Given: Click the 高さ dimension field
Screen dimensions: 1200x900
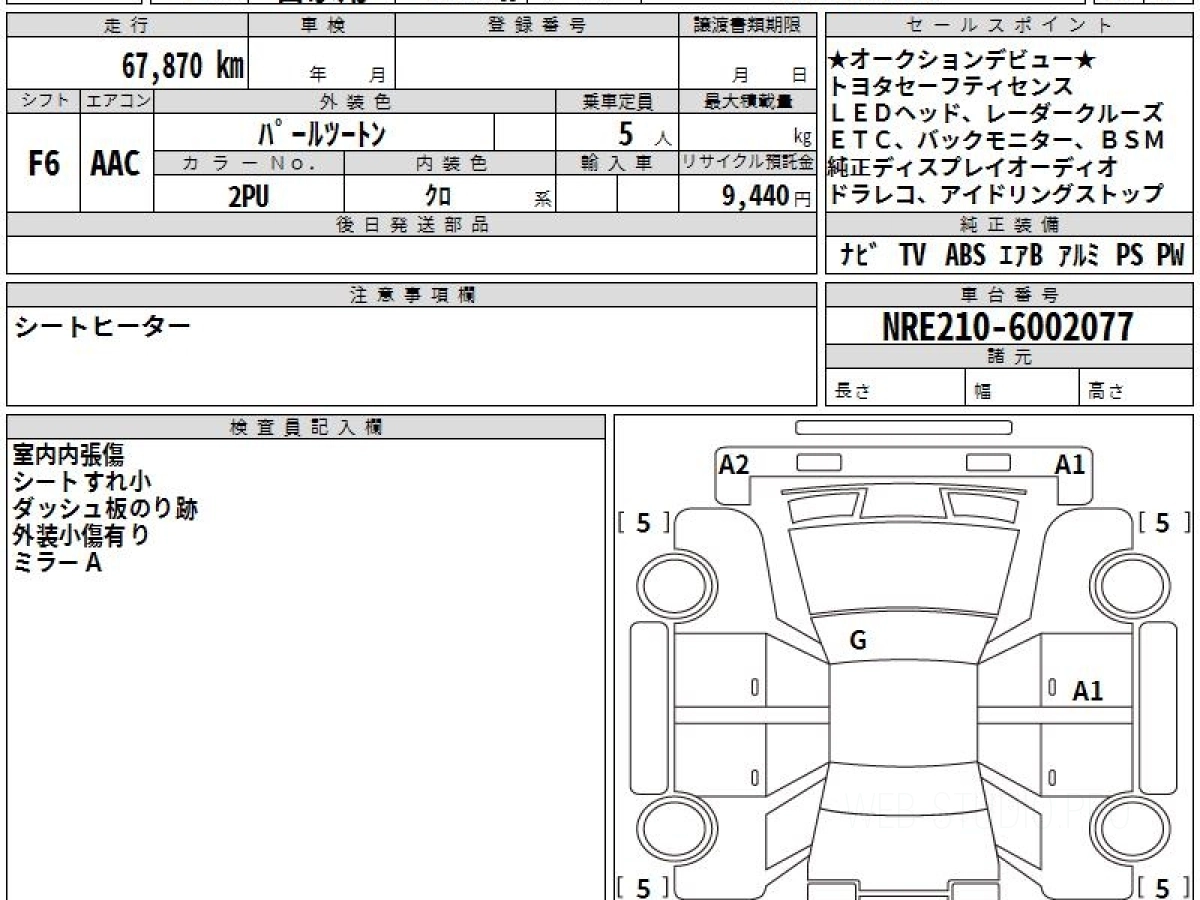Looking at the screenshot, I should (1137, 388).
